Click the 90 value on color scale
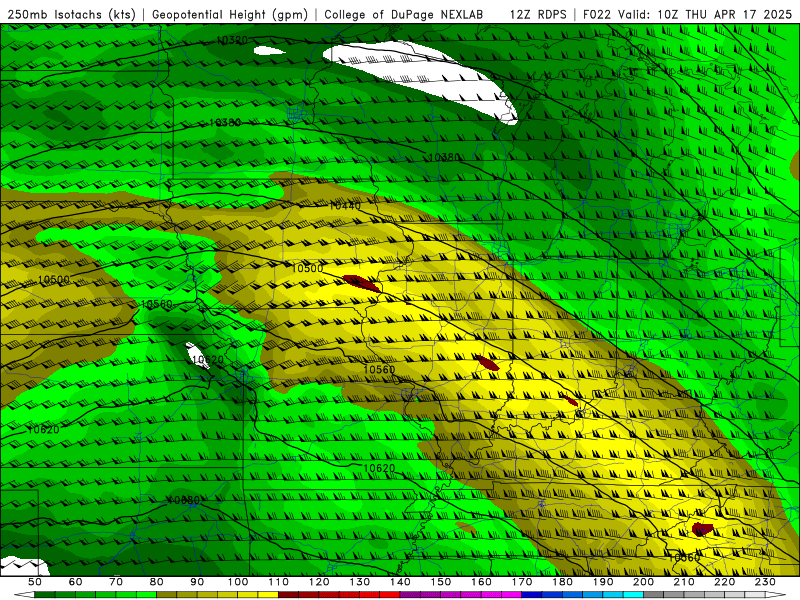800x600 pixels. coord(197,582)
